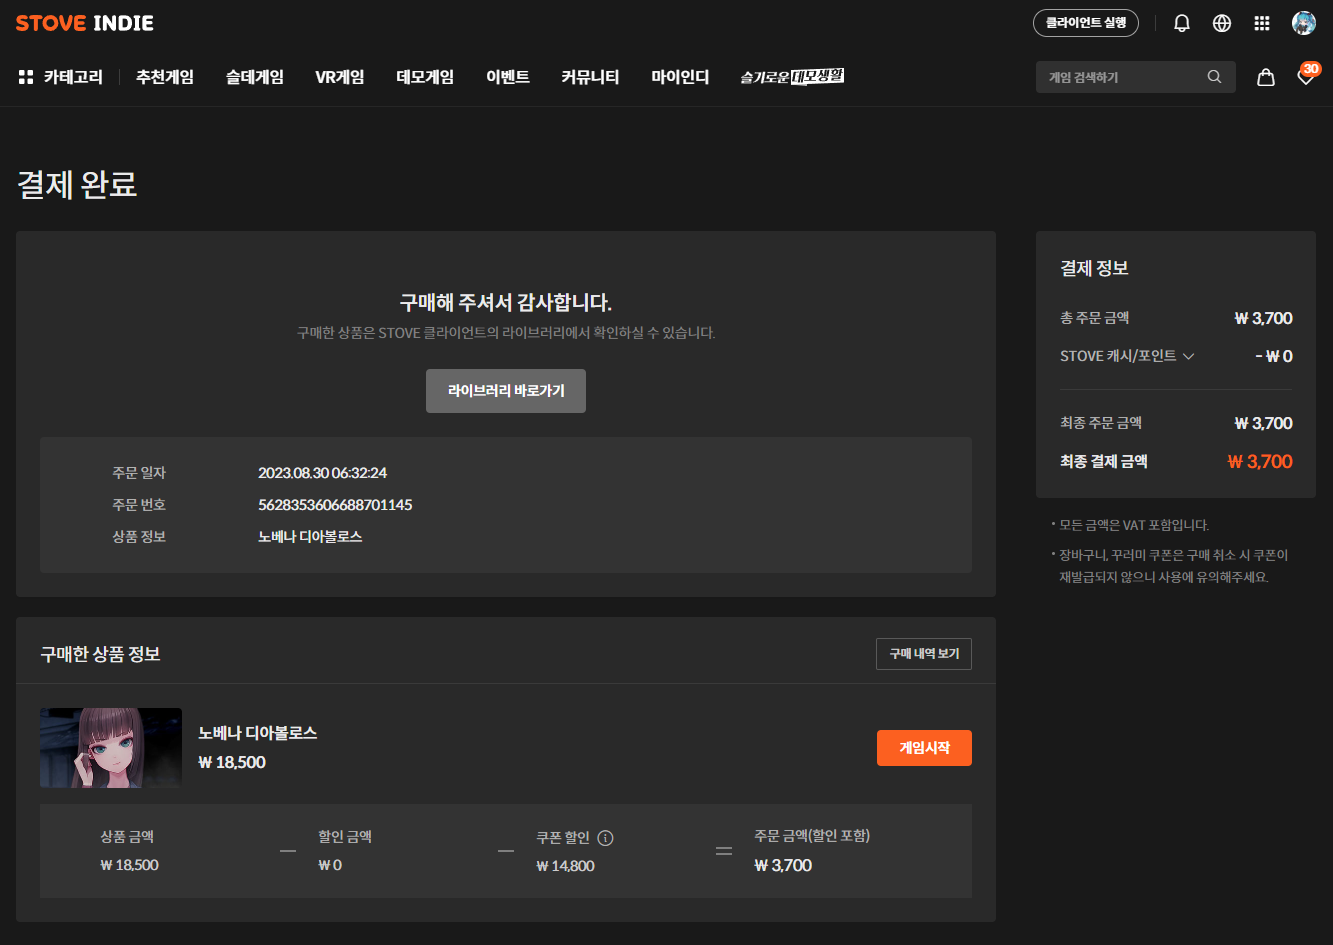Open wishlist with 30 badge

pyautogui.click(x=1305, y=77)
